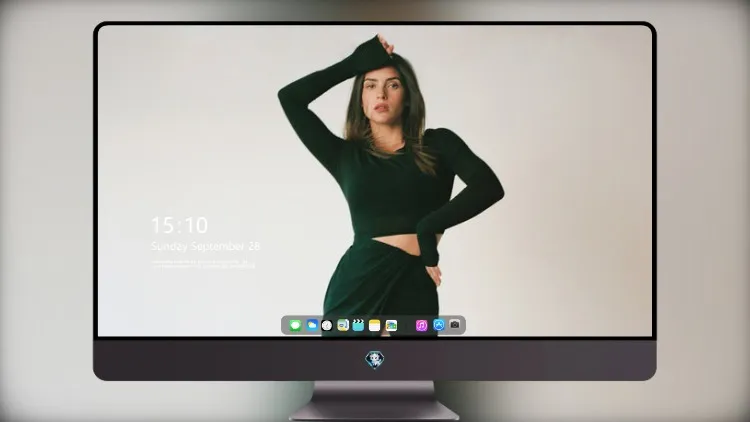Open the Weather app in dock
Screen dimensions: 750x422
tap(312, 325)
